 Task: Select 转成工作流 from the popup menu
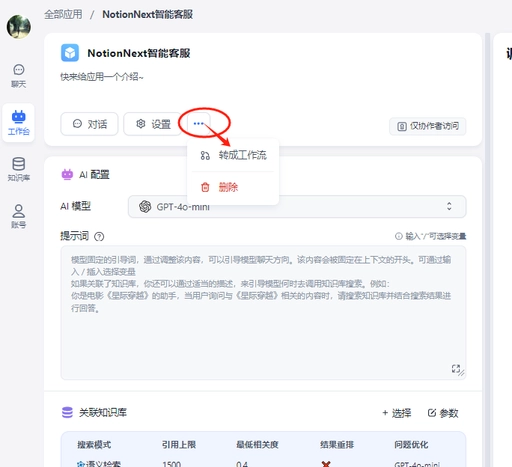[233, 155]
